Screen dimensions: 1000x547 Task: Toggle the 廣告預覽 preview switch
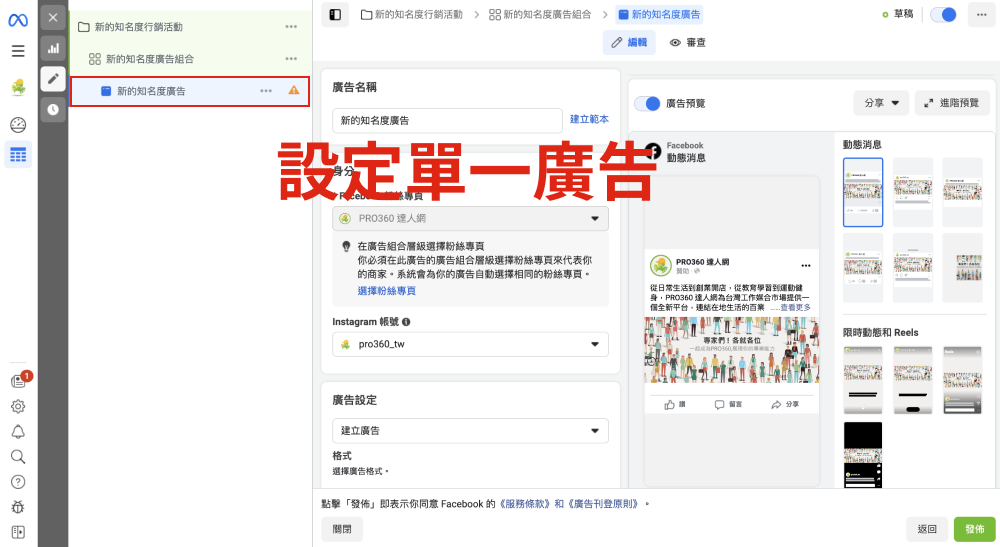pyautogui.click(x=649, y=103)
